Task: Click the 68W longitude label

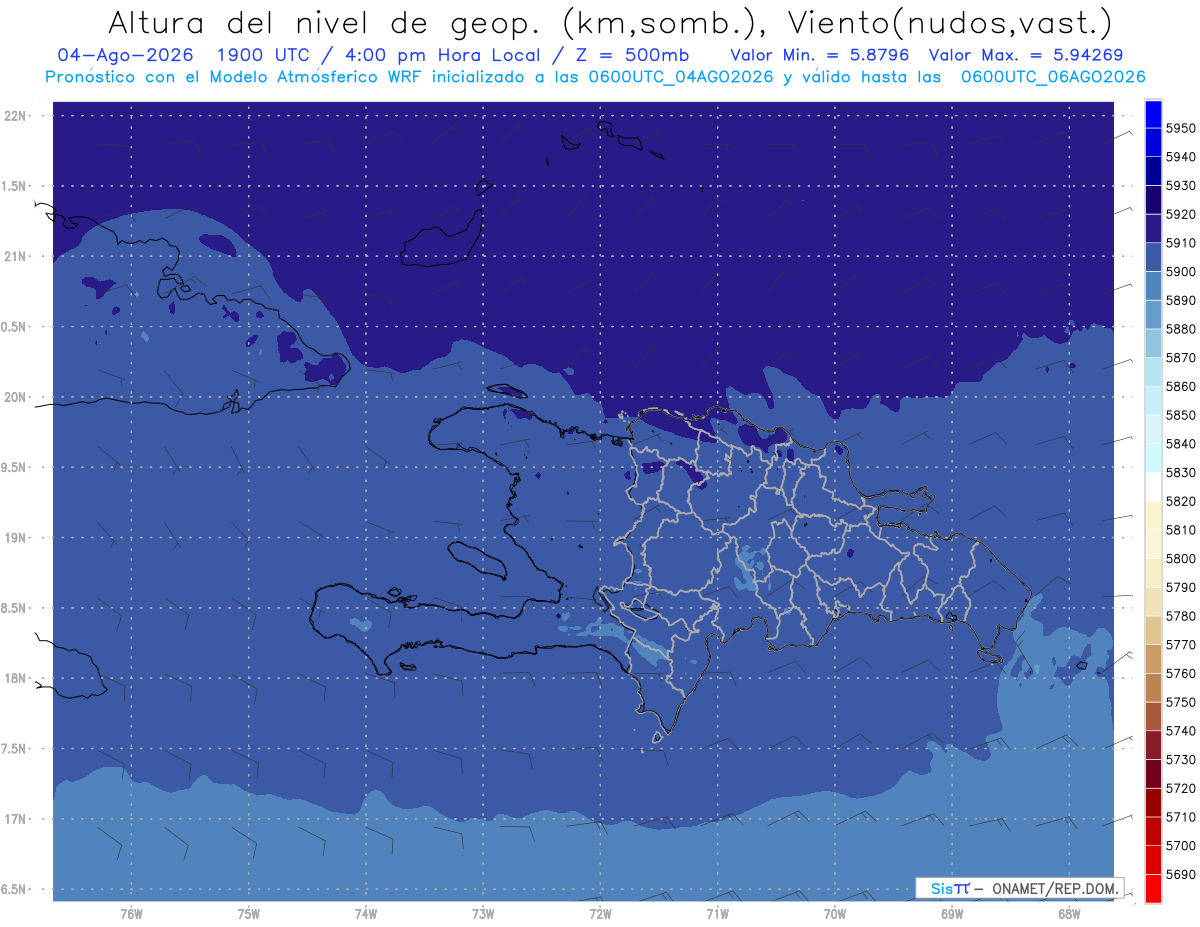Action: pyautogui.click(x=1069, y=913)
